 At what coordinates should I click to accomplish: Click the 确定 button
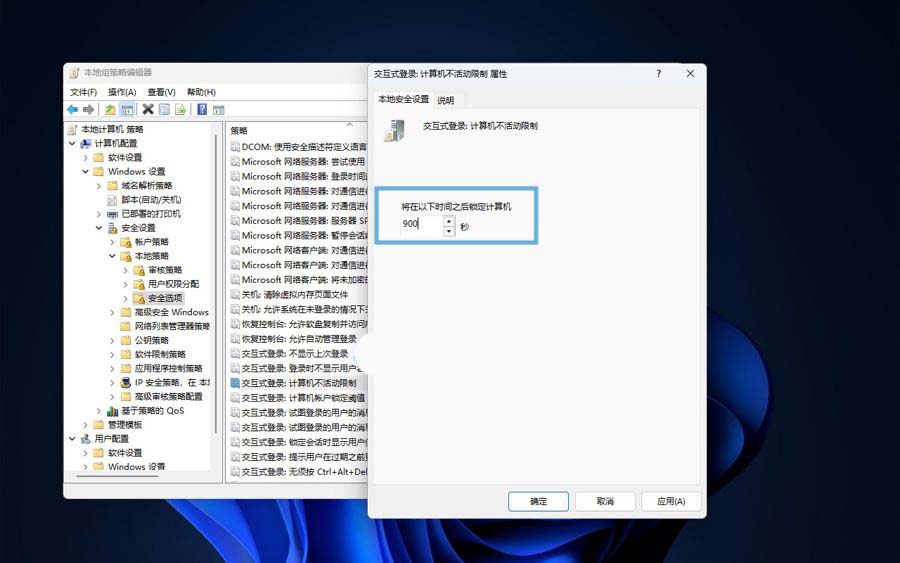(538, 501)
